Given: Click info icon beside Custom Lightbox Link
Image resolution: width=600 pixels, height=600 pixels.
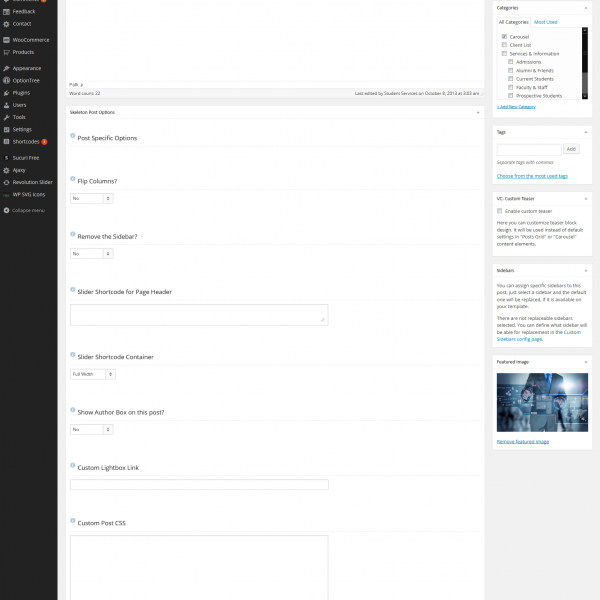Looking at the screenshot, I should [73, 466].
